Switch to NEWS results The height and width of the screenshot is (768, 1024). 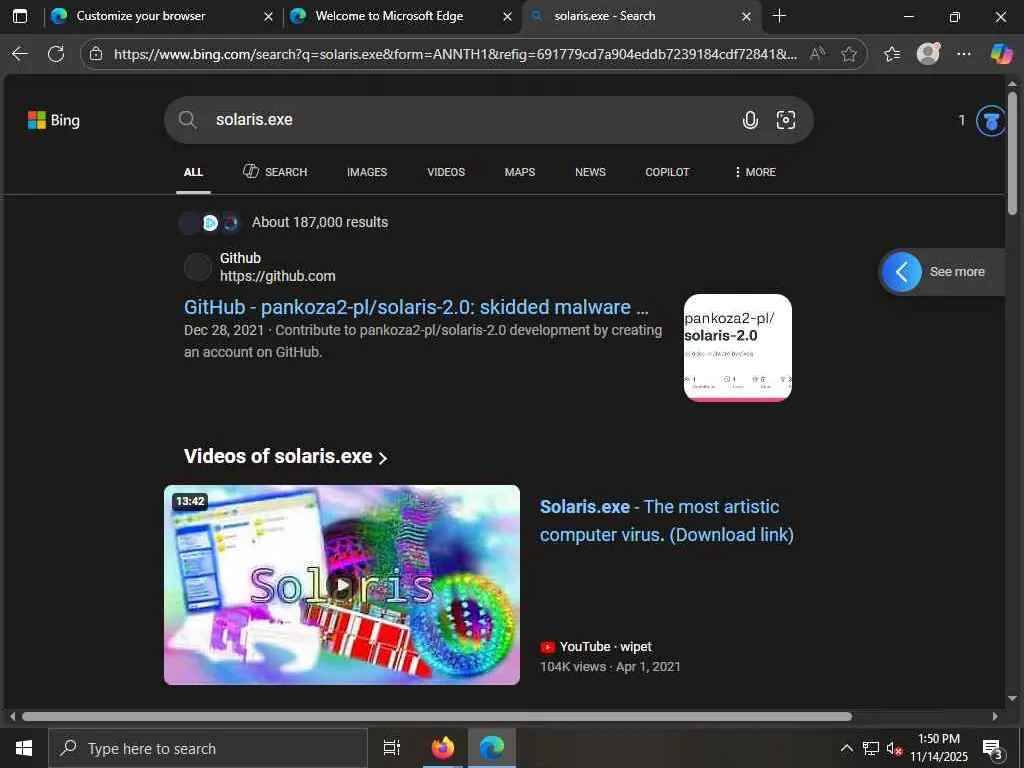[590, 172]
